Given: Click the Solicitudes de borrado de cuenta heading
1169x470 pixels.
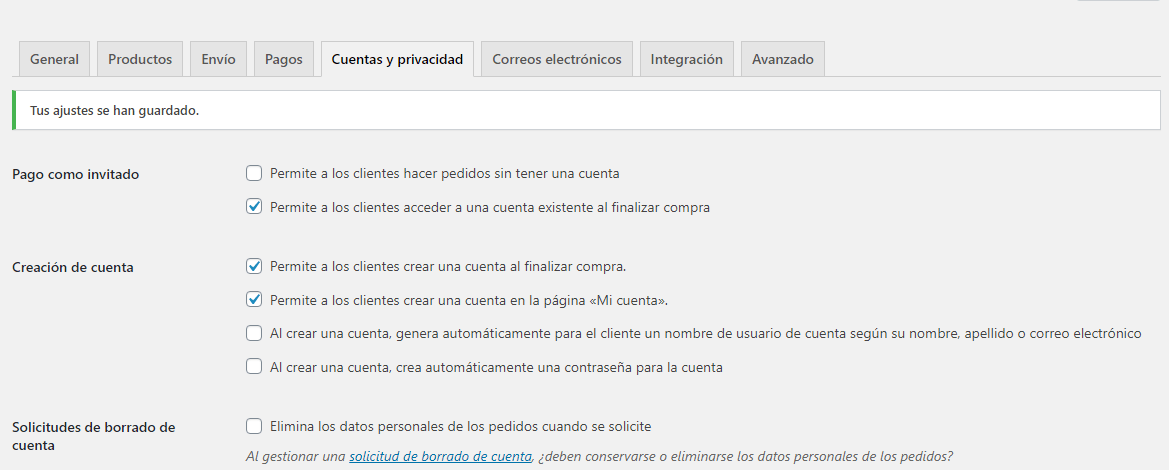Looking at the screenshot, I should pyautogui.click(x=94, y=436).
